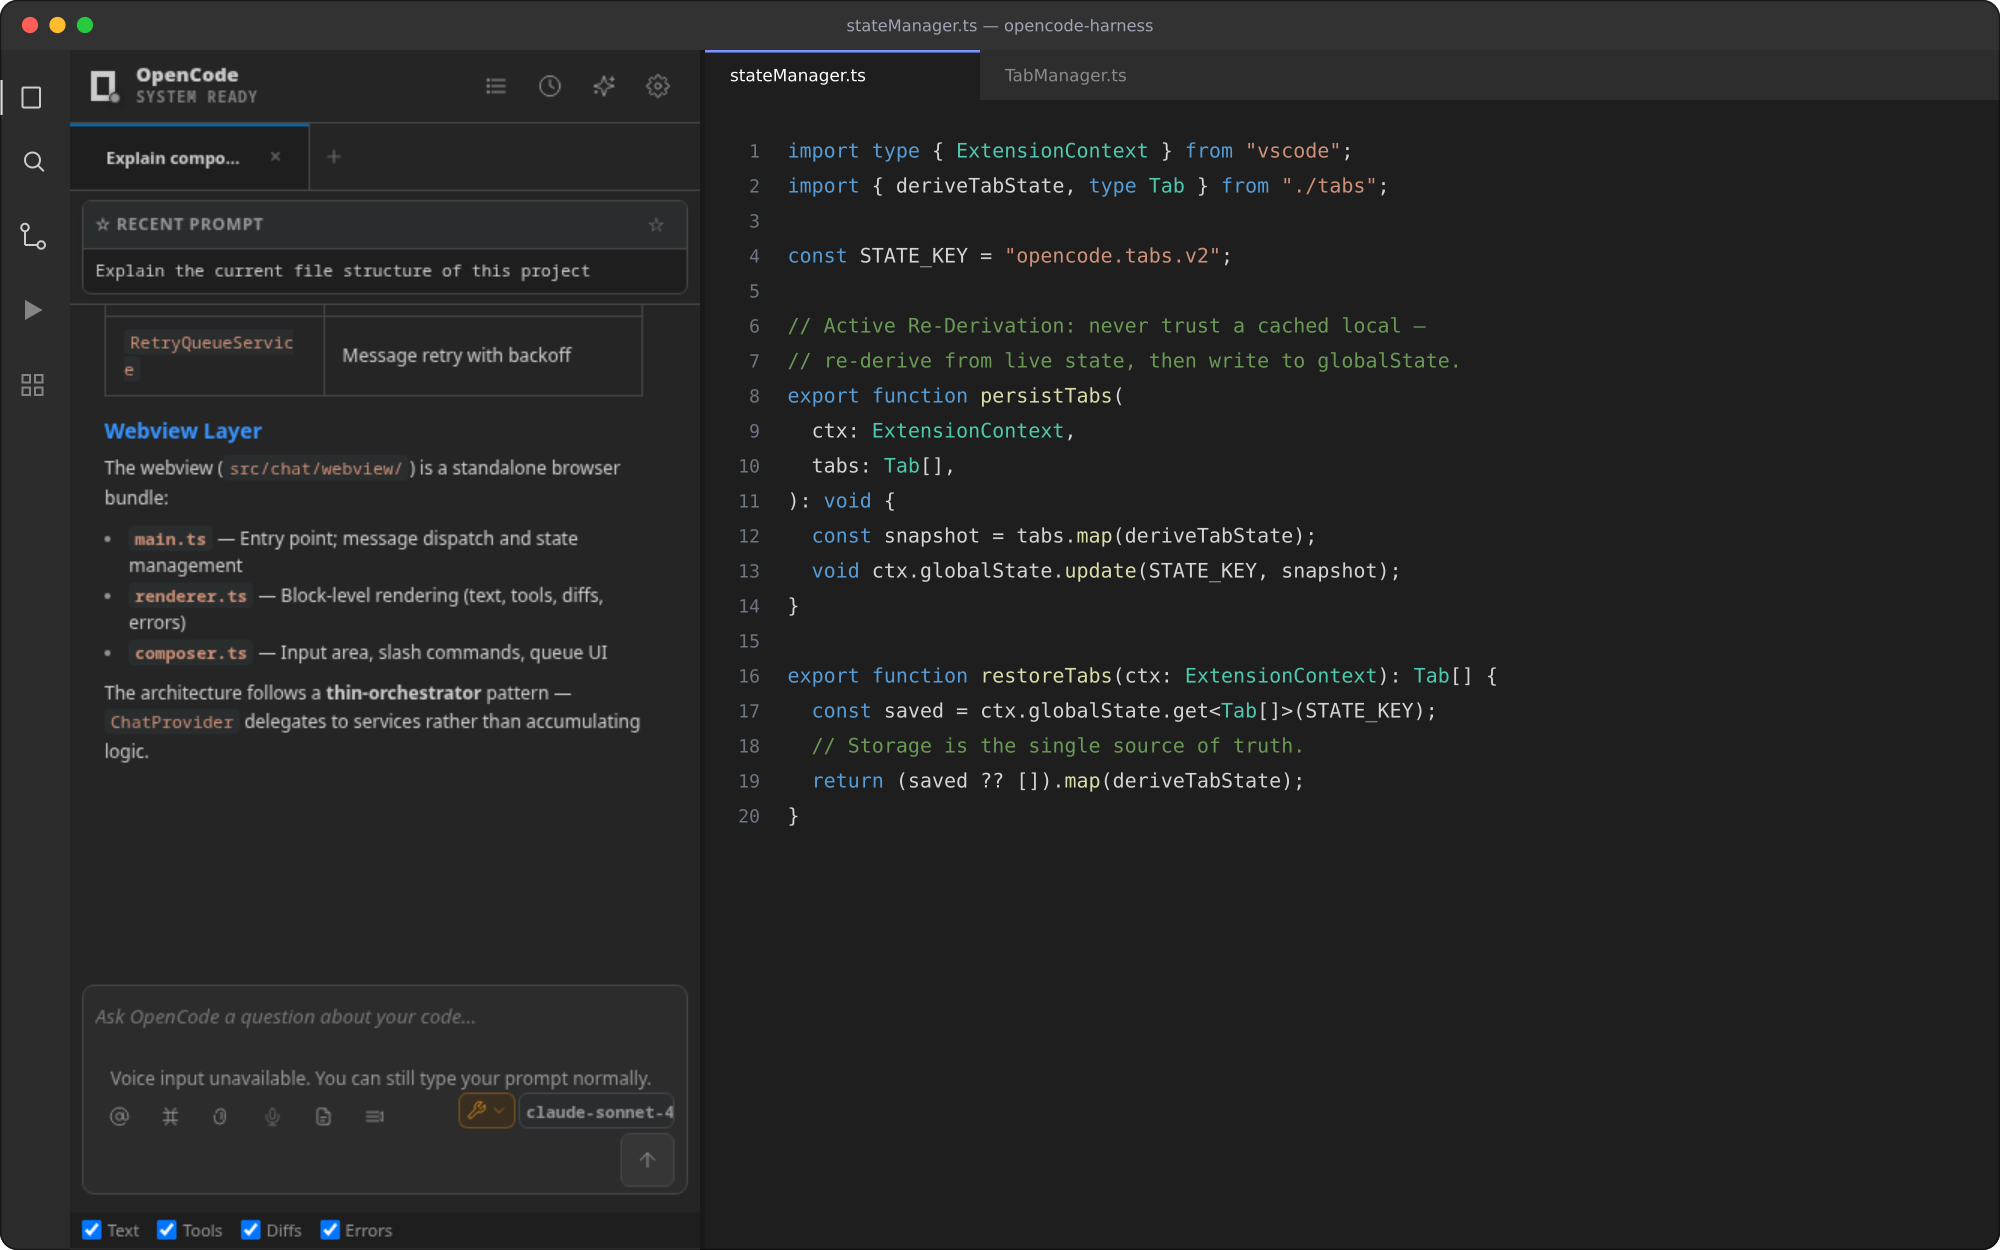
Task: Click the OpenCode logo icon
Action: pyautogui.click(x=104, y=86)
